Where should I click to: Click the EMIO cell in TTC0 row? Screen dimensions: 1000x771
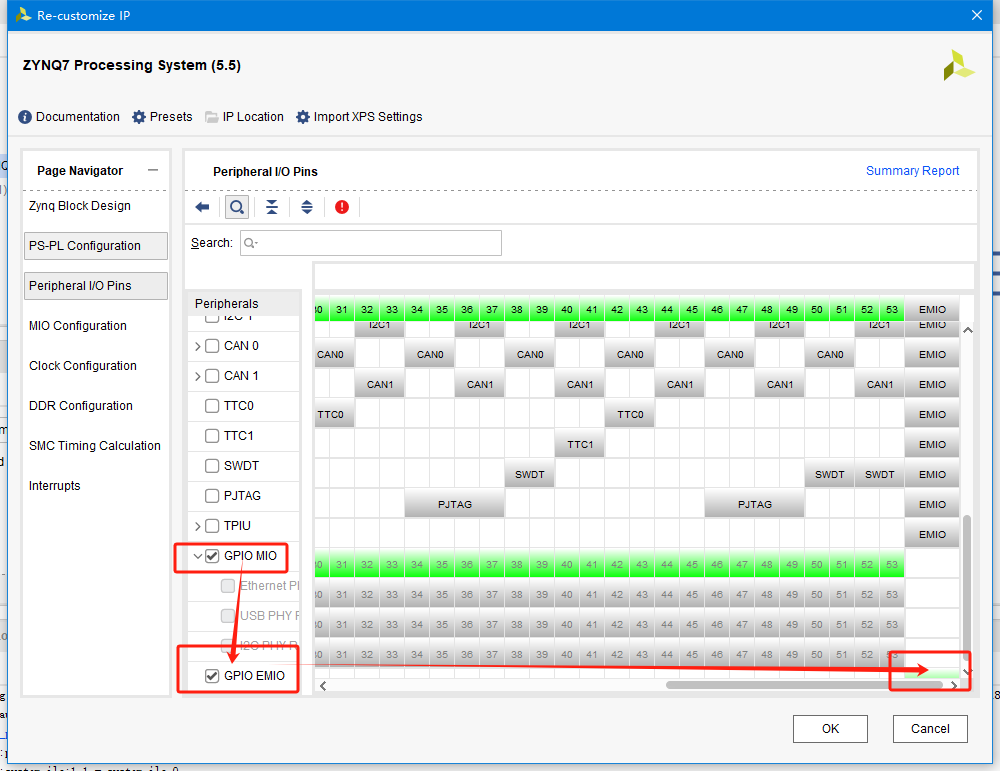pos(932,415)
